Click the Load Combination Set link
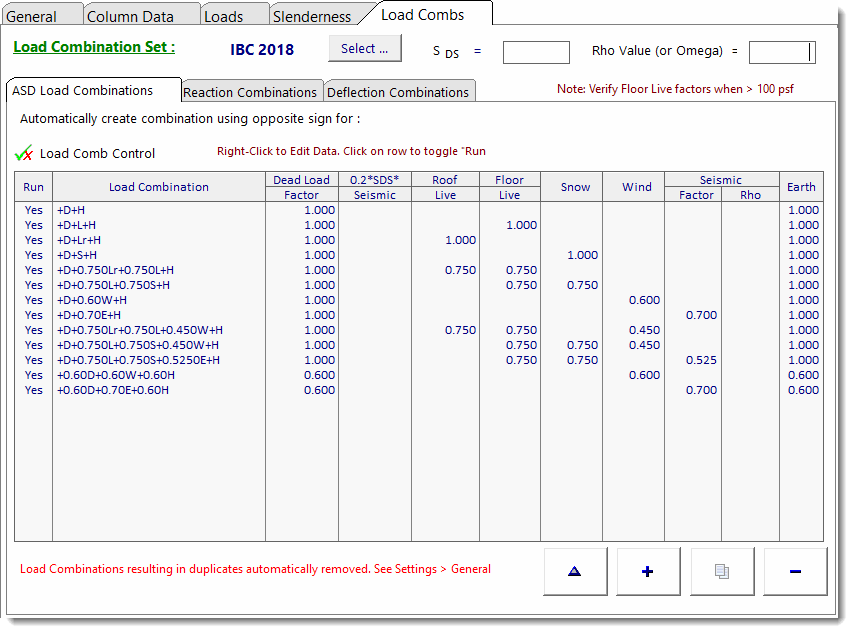The height and width of the screenshot is (633, 853). 94,47
